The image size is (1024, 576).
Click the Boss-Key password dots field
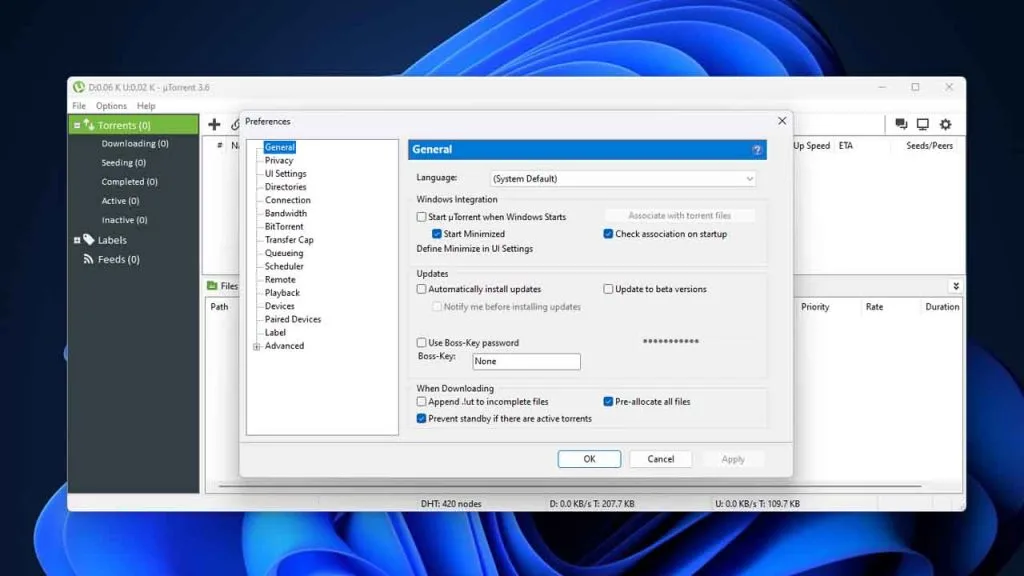coord(671,342)
